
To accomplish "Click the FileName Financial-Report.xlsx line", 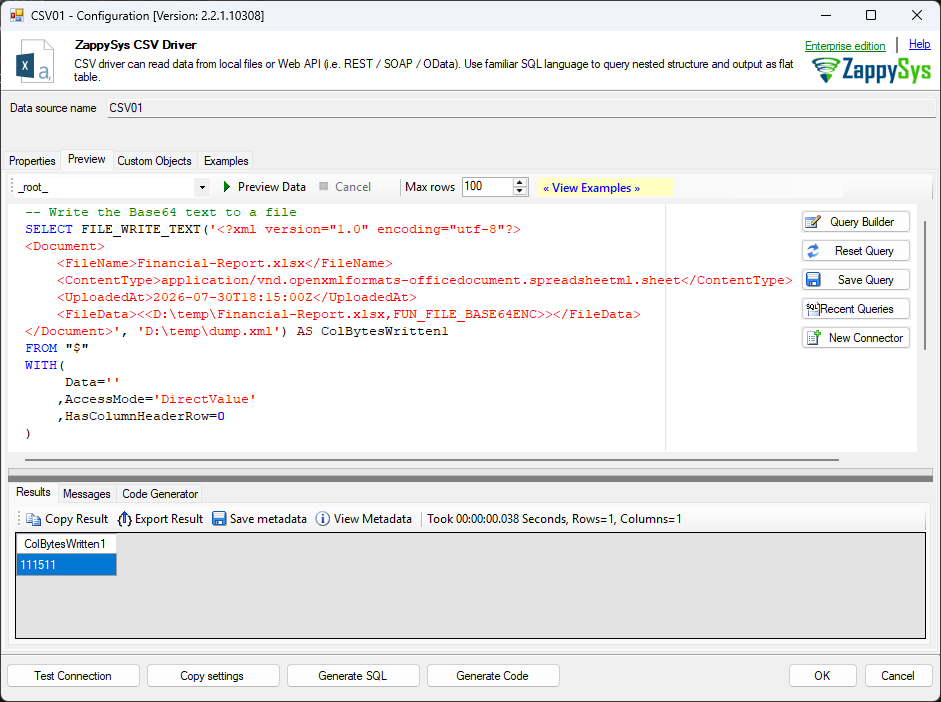I will click(x=225, y=263).
